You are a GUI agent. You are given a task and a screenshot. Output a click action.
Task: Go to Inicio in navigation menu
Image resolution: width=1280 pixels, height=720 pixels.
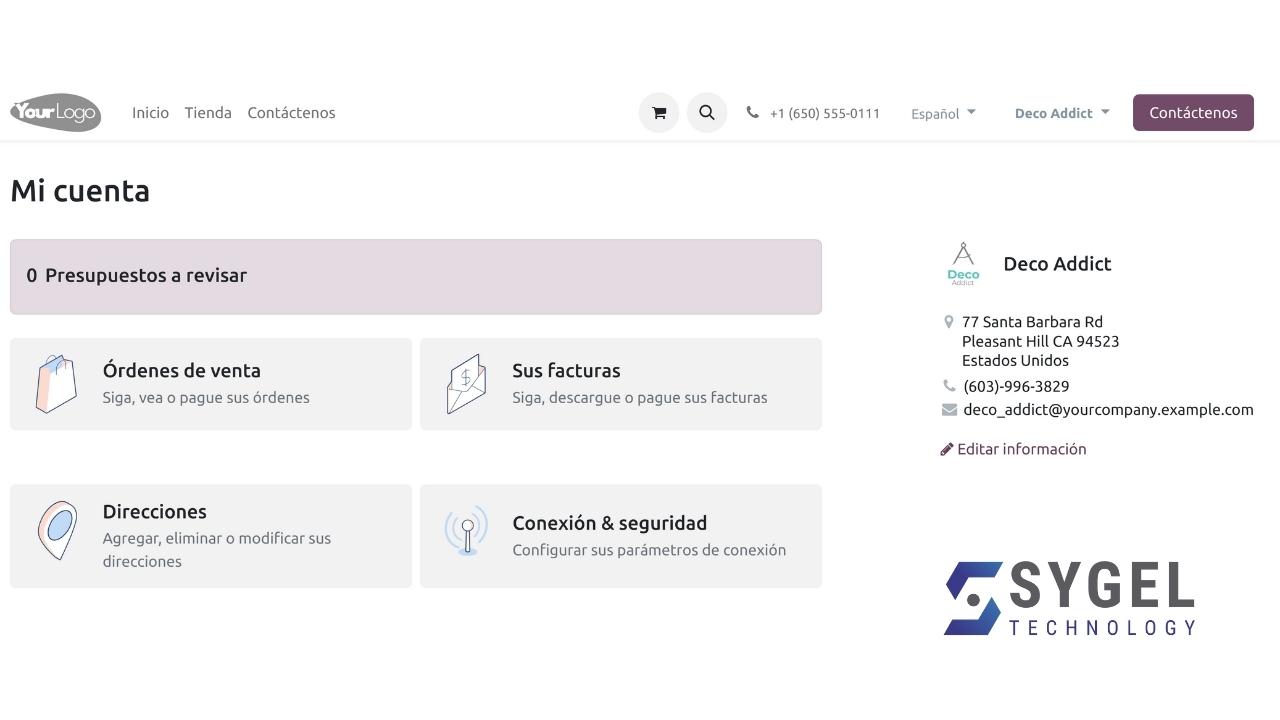pyautogui.click(x=150, y=113)
